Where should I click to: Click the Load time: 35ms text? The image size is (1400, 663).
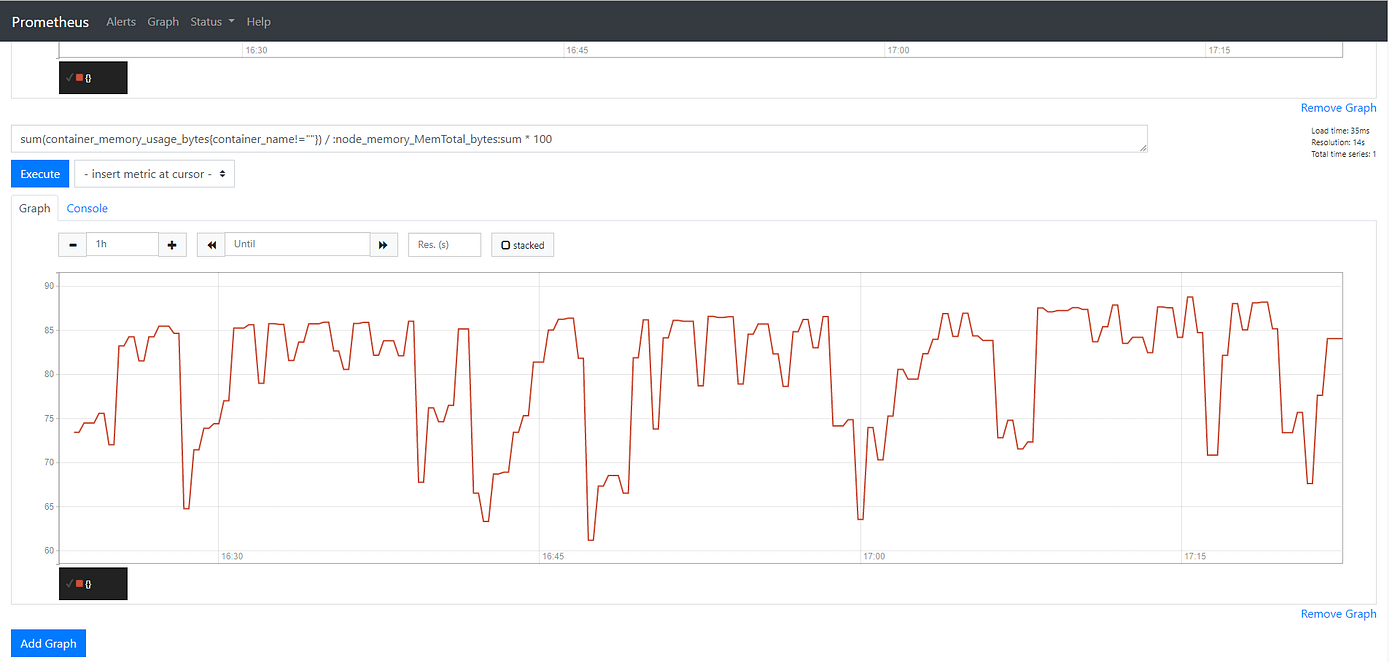1340,131
